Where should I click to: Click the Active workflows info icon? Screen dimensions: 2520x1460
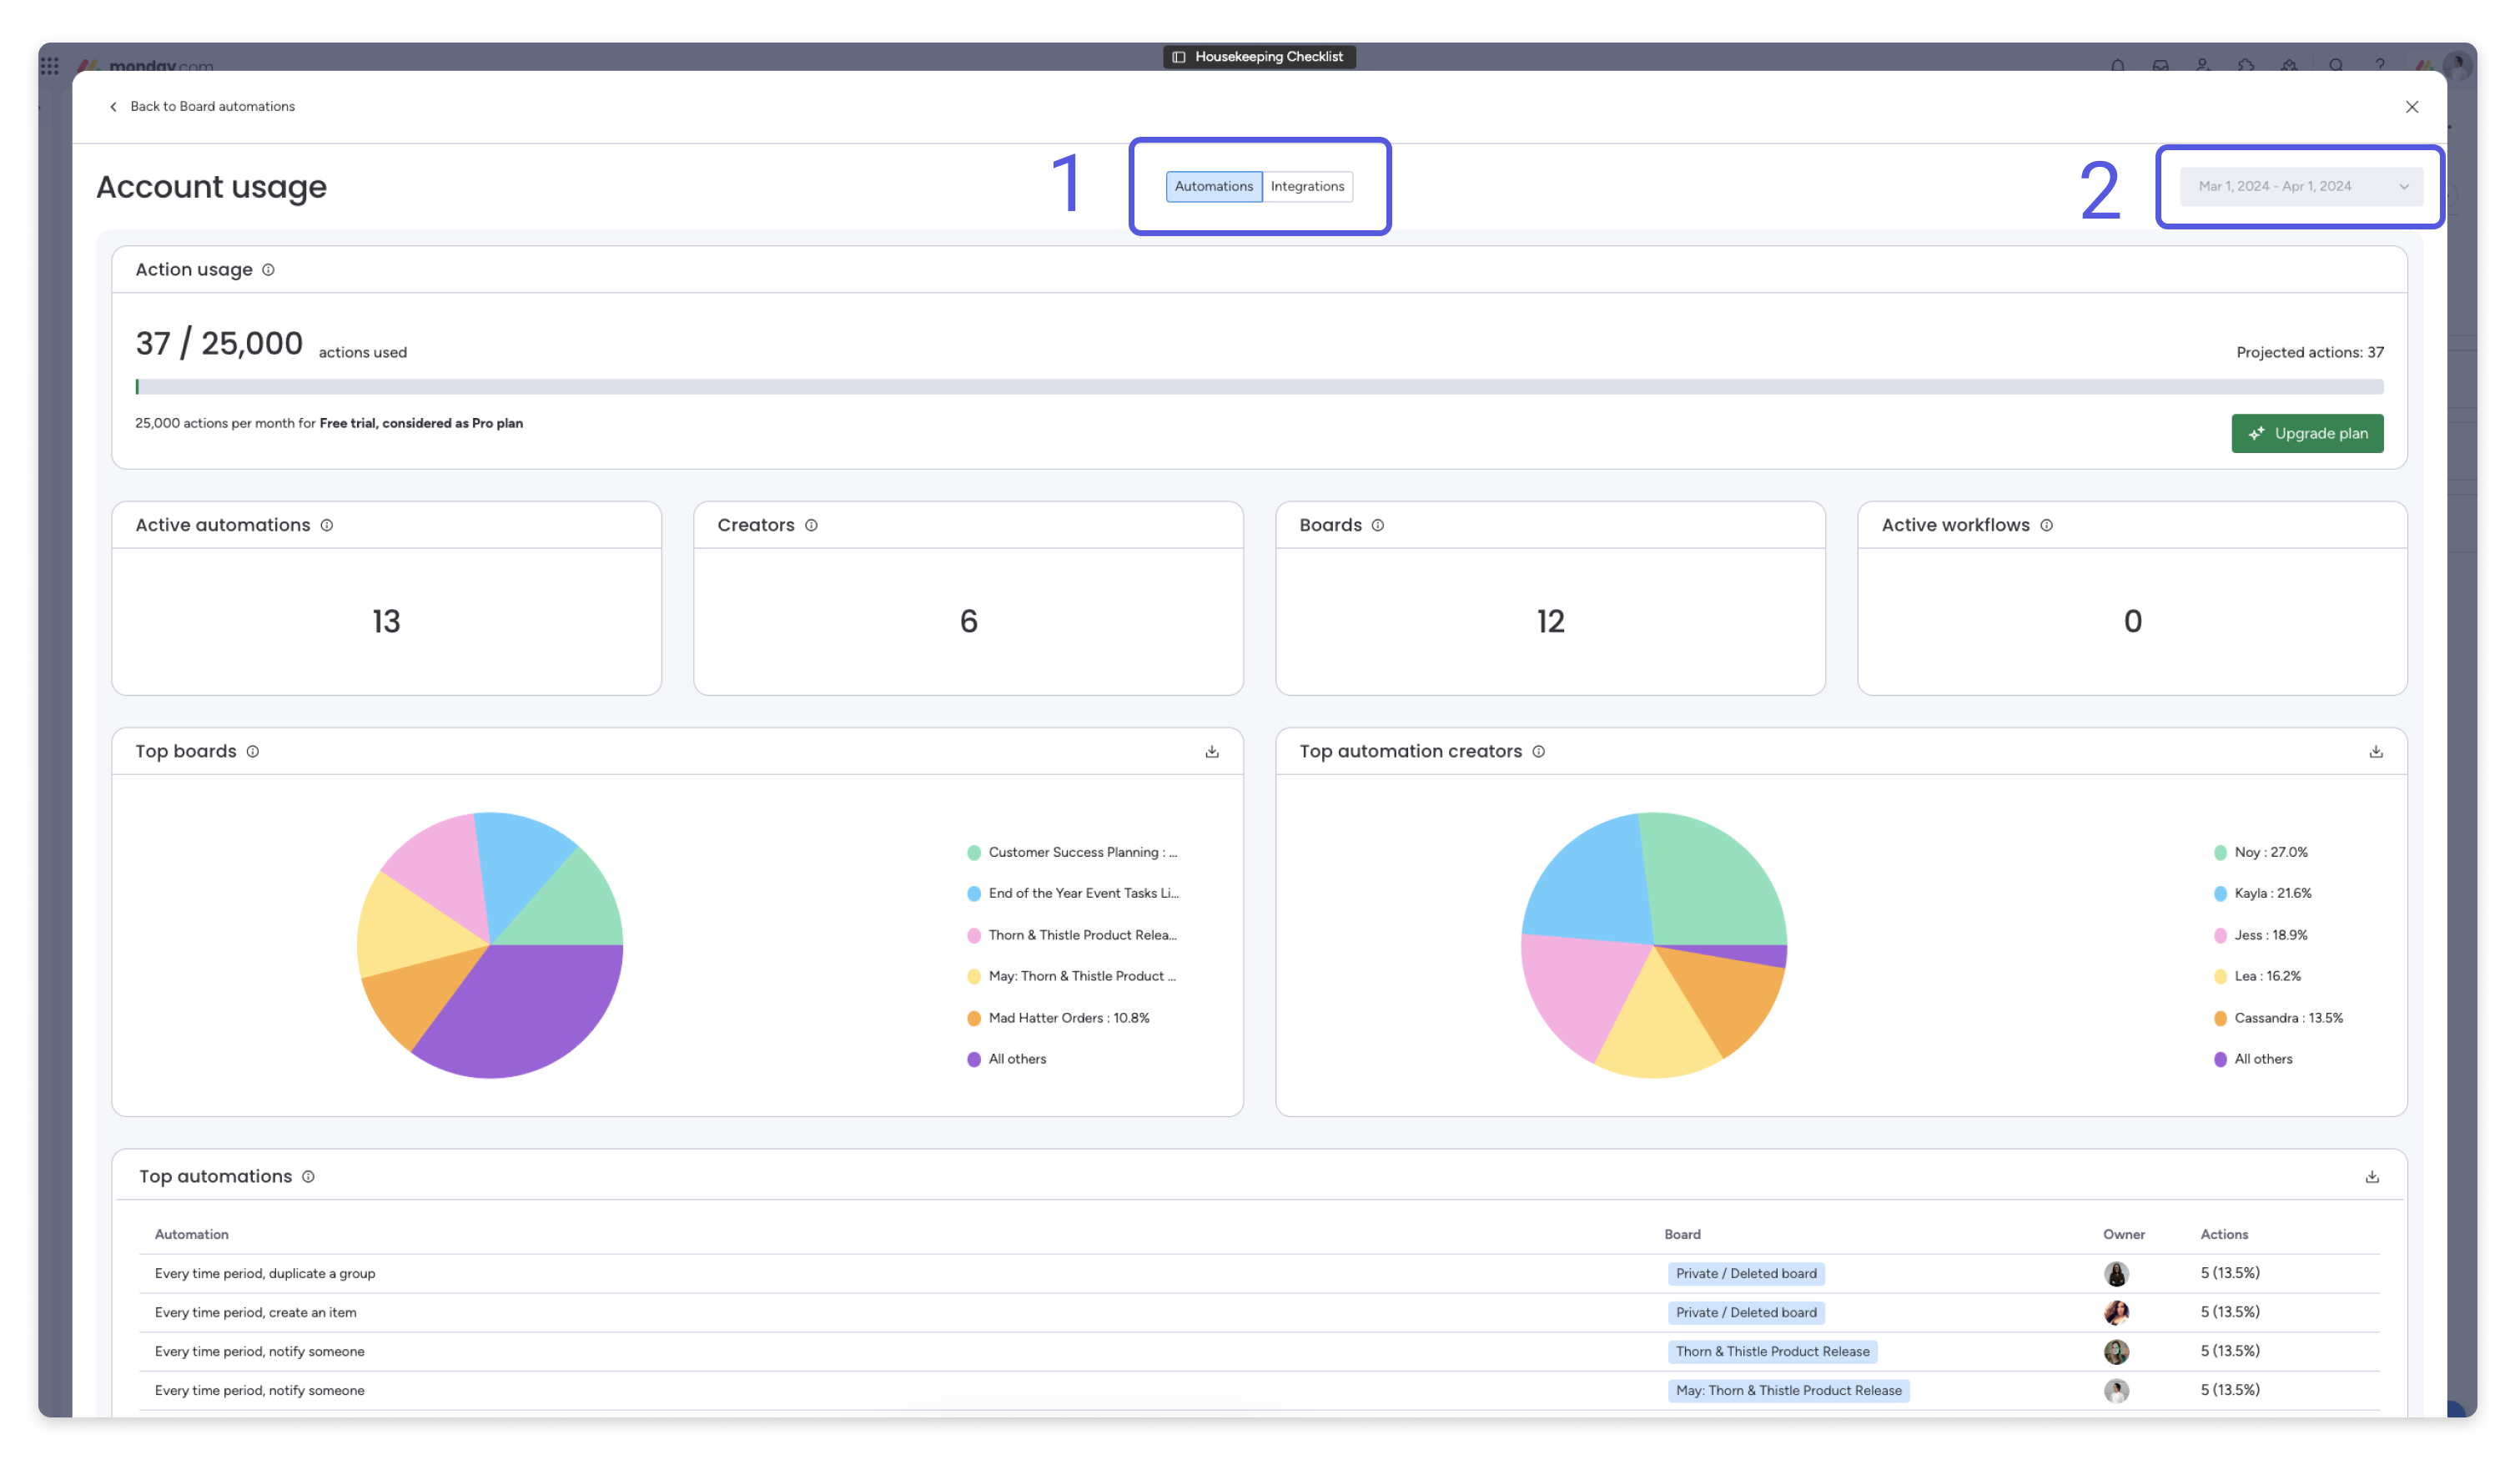click(2047, 525)
